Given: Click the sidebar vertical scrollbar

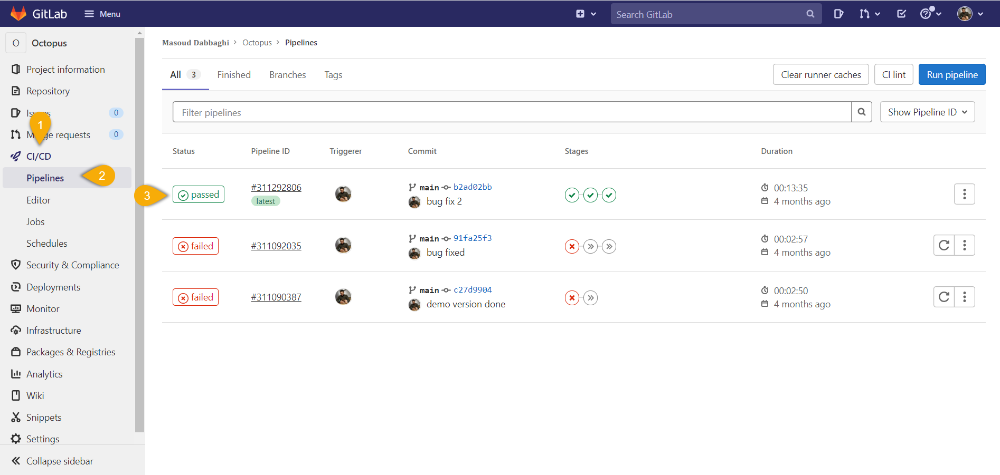Looking at the screenshot, I should click(140, 233).
